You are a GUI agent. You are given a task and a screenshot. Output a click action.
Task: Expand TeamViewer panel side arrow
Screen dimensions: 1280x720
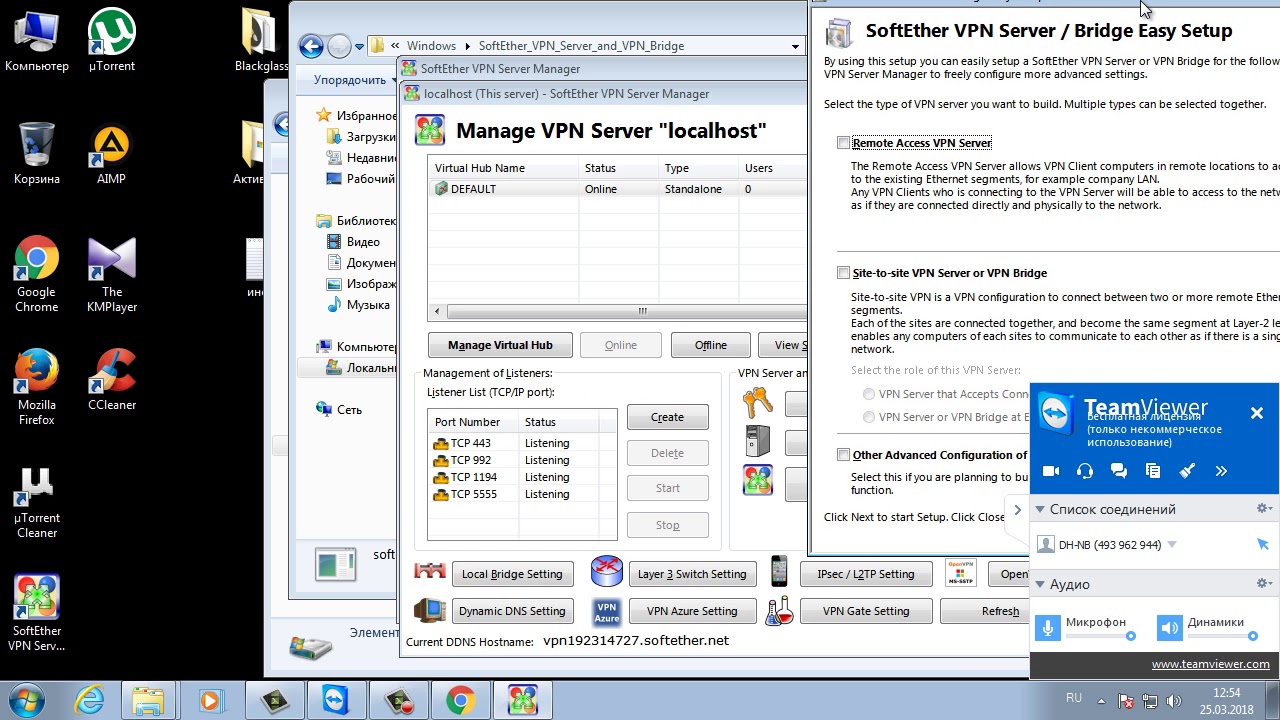pos(1017,510)
